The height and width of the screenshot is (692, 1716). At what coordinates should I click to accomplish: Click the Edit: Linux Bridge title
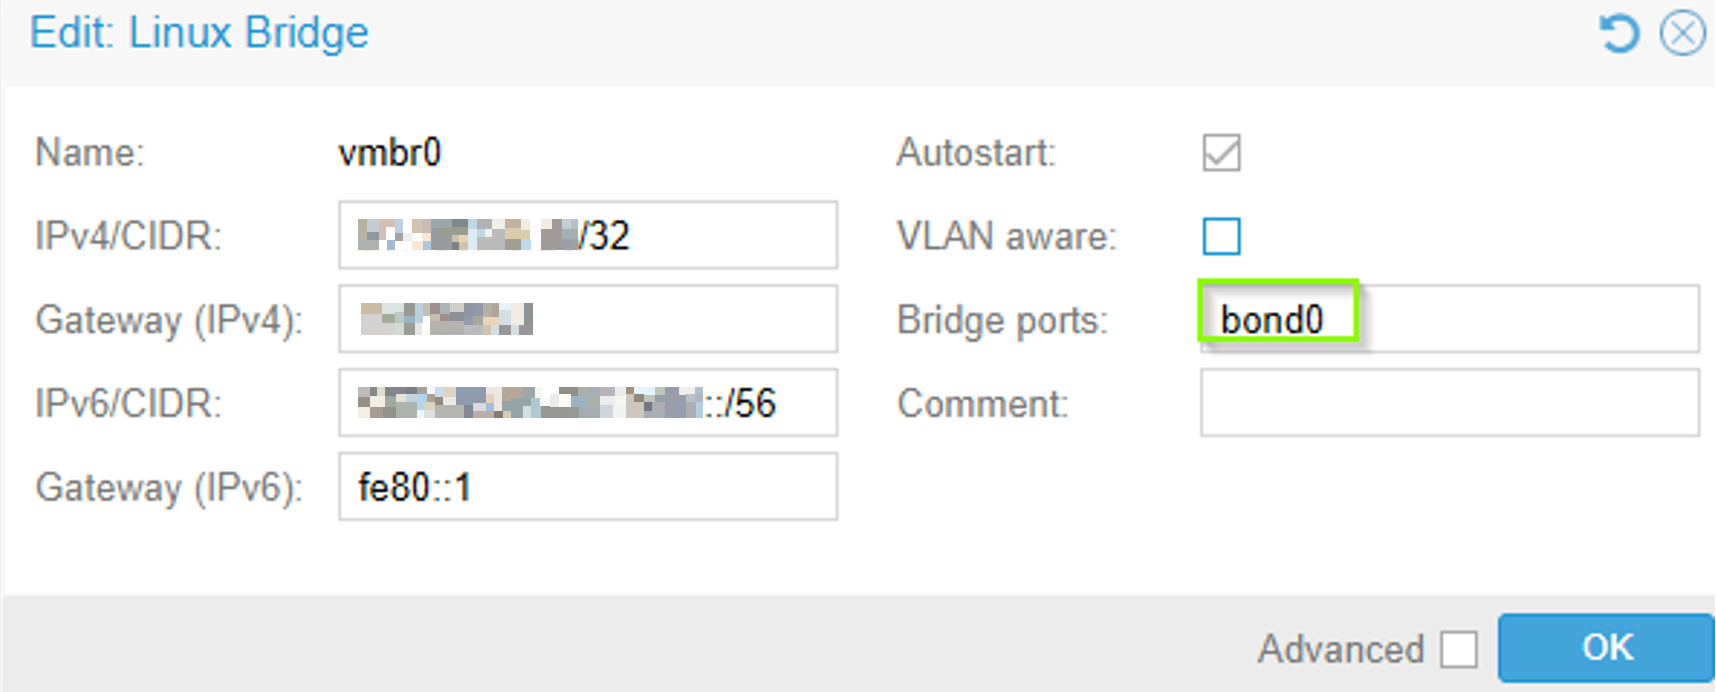pyautogui.click(x=199, y=31)
